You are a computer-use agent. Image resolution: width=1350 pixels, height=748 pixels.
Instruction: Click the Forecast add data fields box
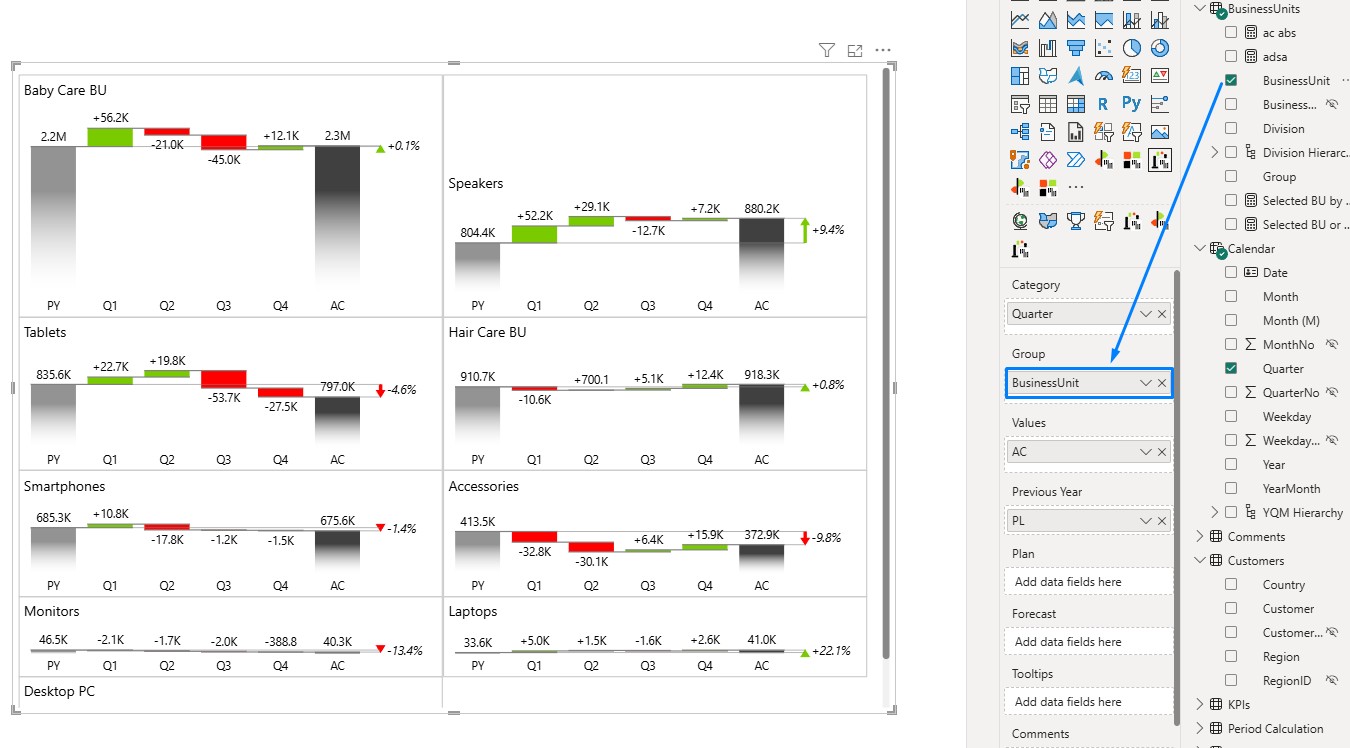click(1088, 642)
